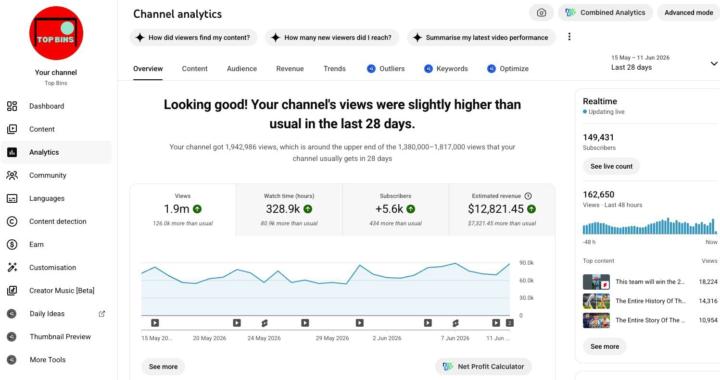The image size is (720, 380).
Task: Click the green up arrow beside 1.9m views
Action: pos(197,209)
